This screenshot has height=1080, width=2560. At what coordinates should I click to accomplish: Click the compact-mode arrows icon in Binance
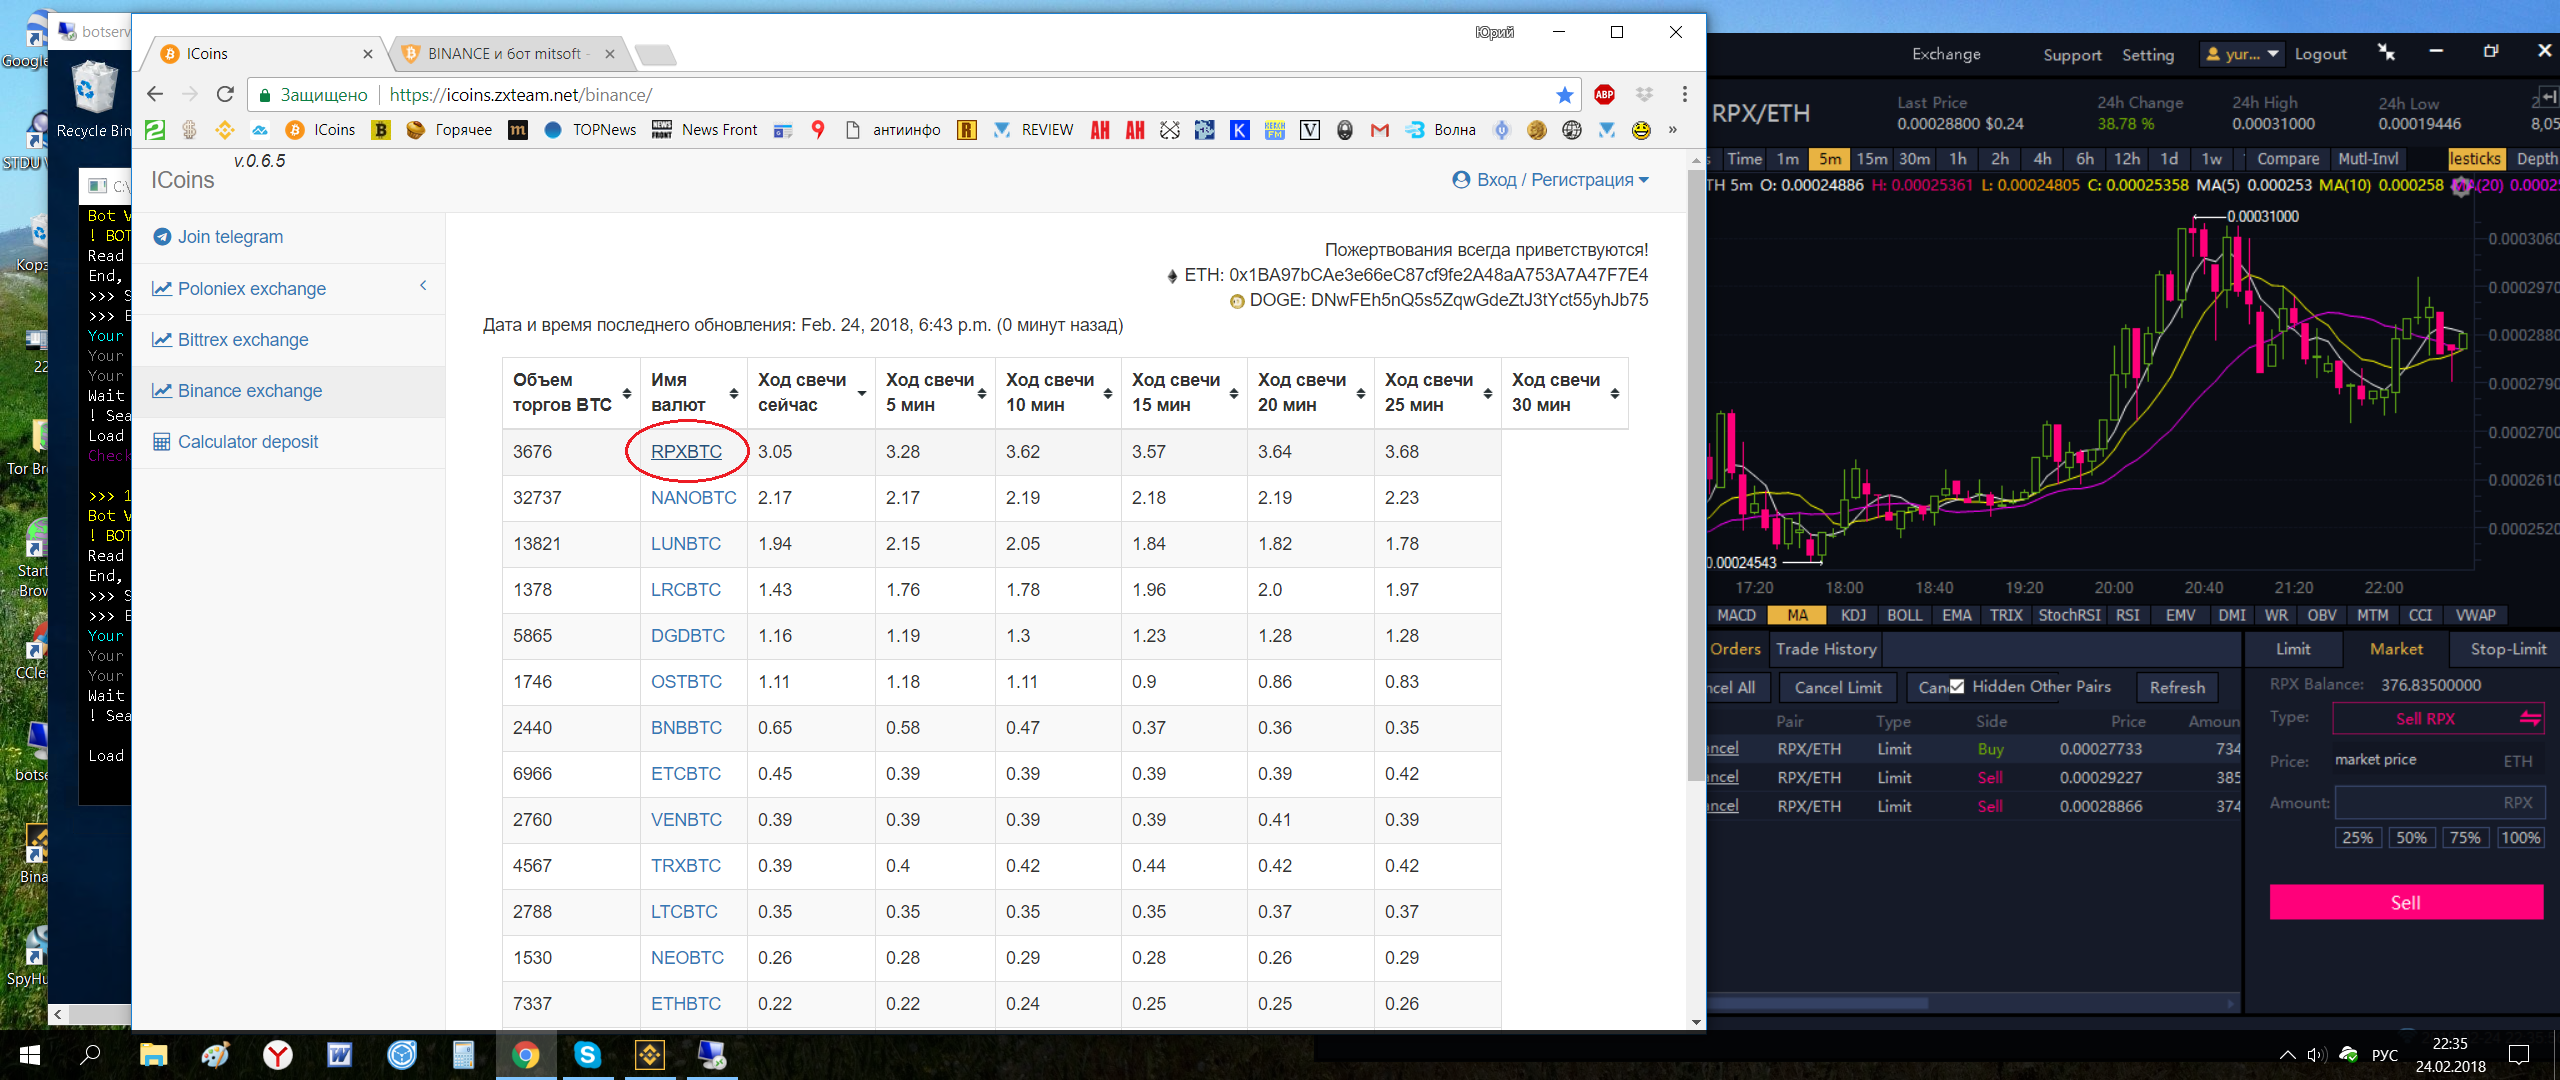2386,52
